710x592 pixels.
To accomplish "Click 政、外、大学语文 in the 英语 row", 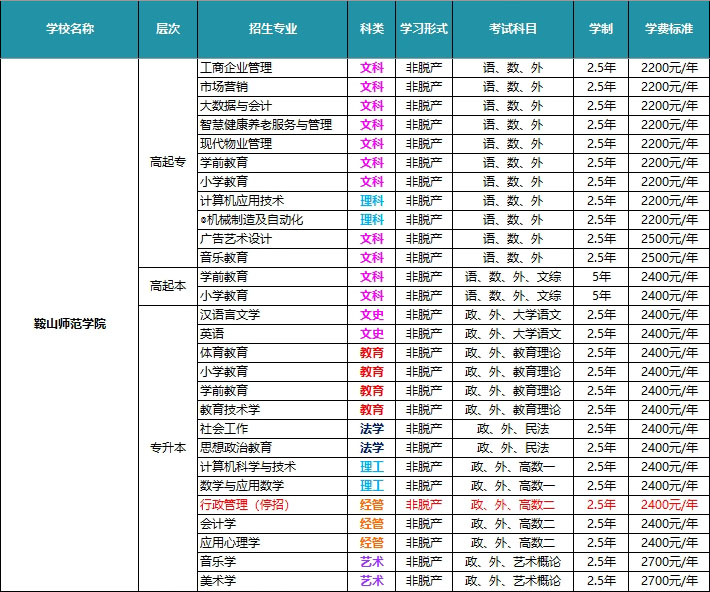I will click(x=513, y=334).
